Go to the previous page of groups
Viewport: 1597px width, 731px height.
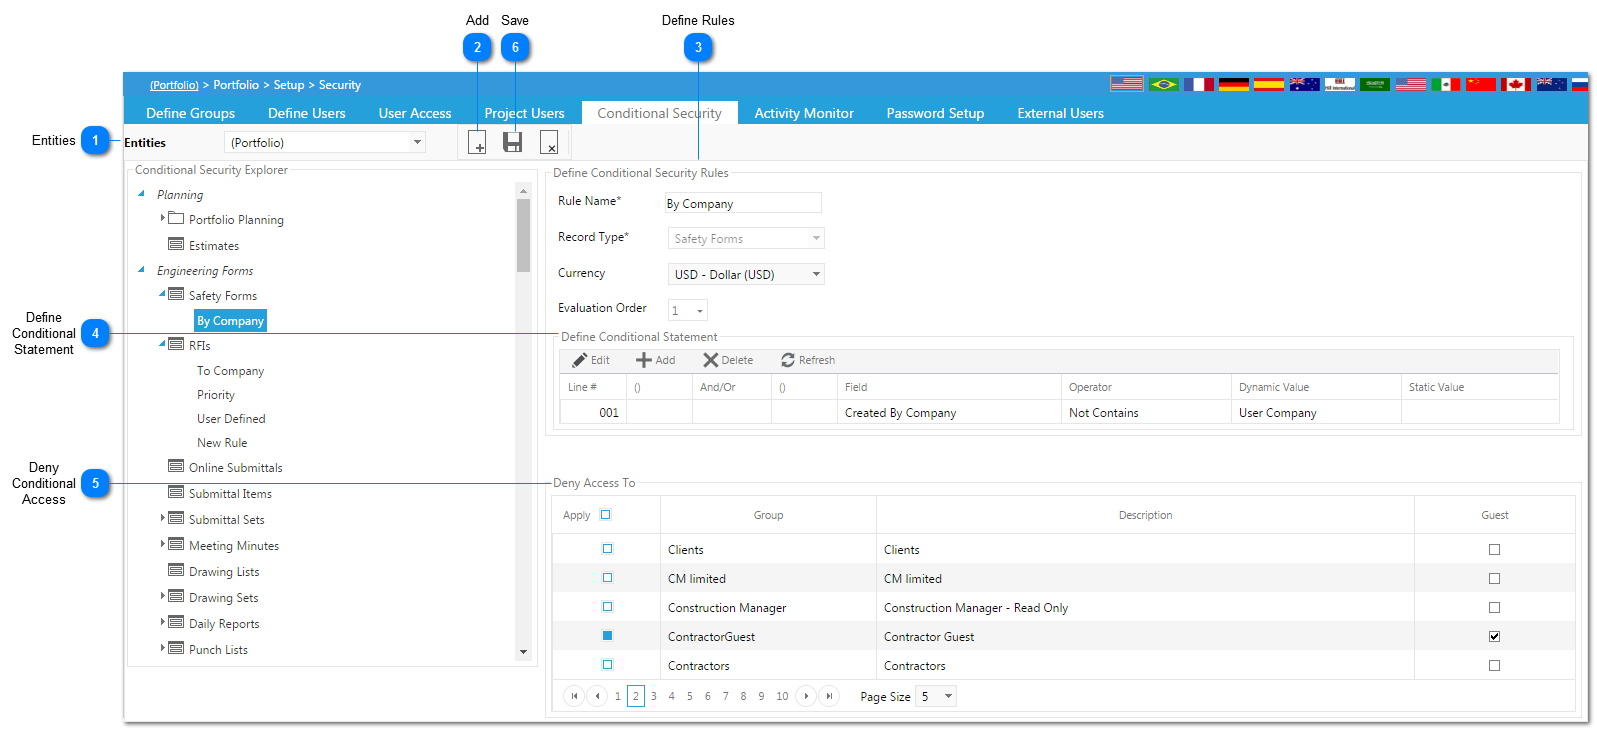click(598, 696)
